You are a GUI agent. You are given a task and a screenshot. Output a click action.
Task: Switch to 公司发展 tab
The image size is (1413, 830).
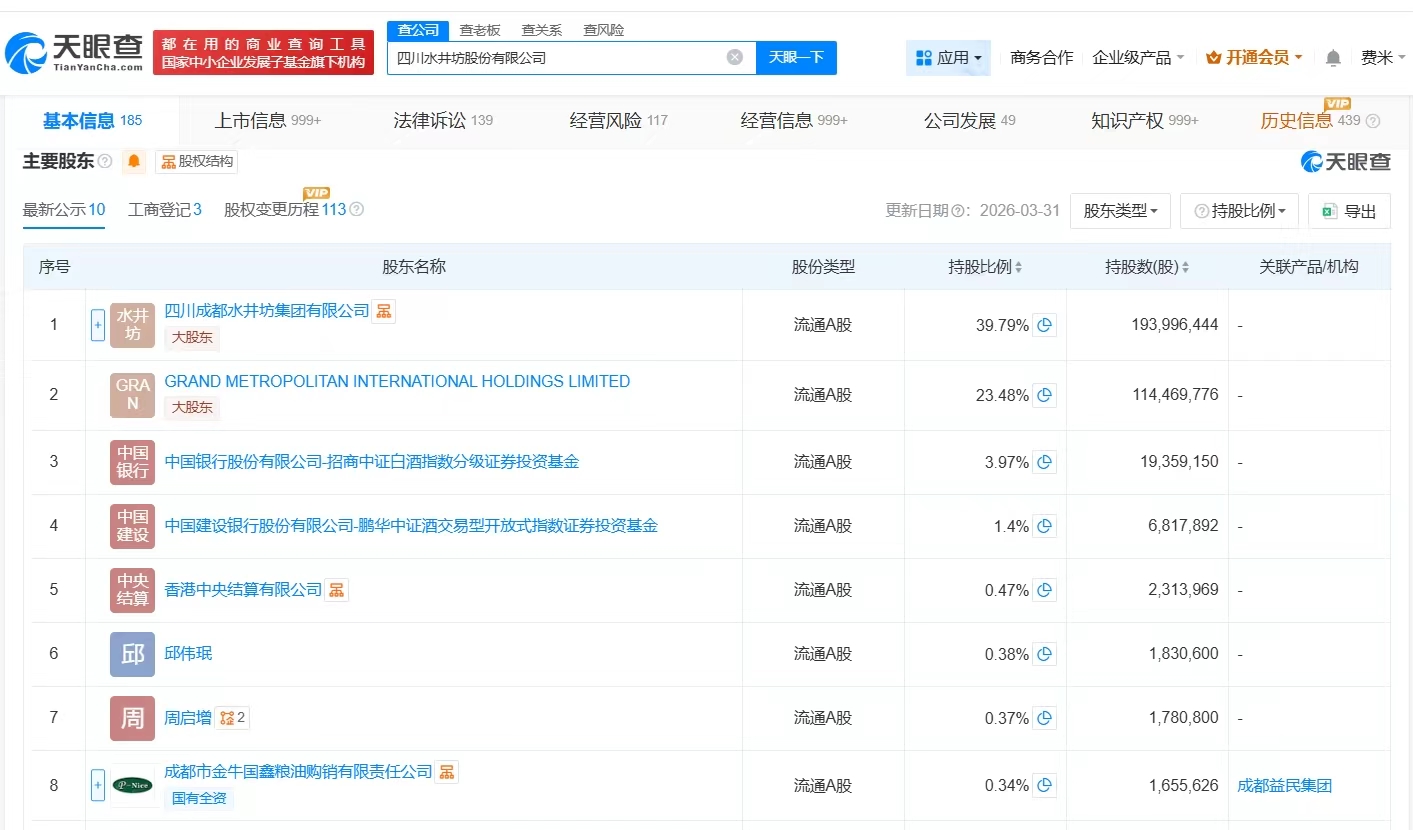tap(969, 121)
